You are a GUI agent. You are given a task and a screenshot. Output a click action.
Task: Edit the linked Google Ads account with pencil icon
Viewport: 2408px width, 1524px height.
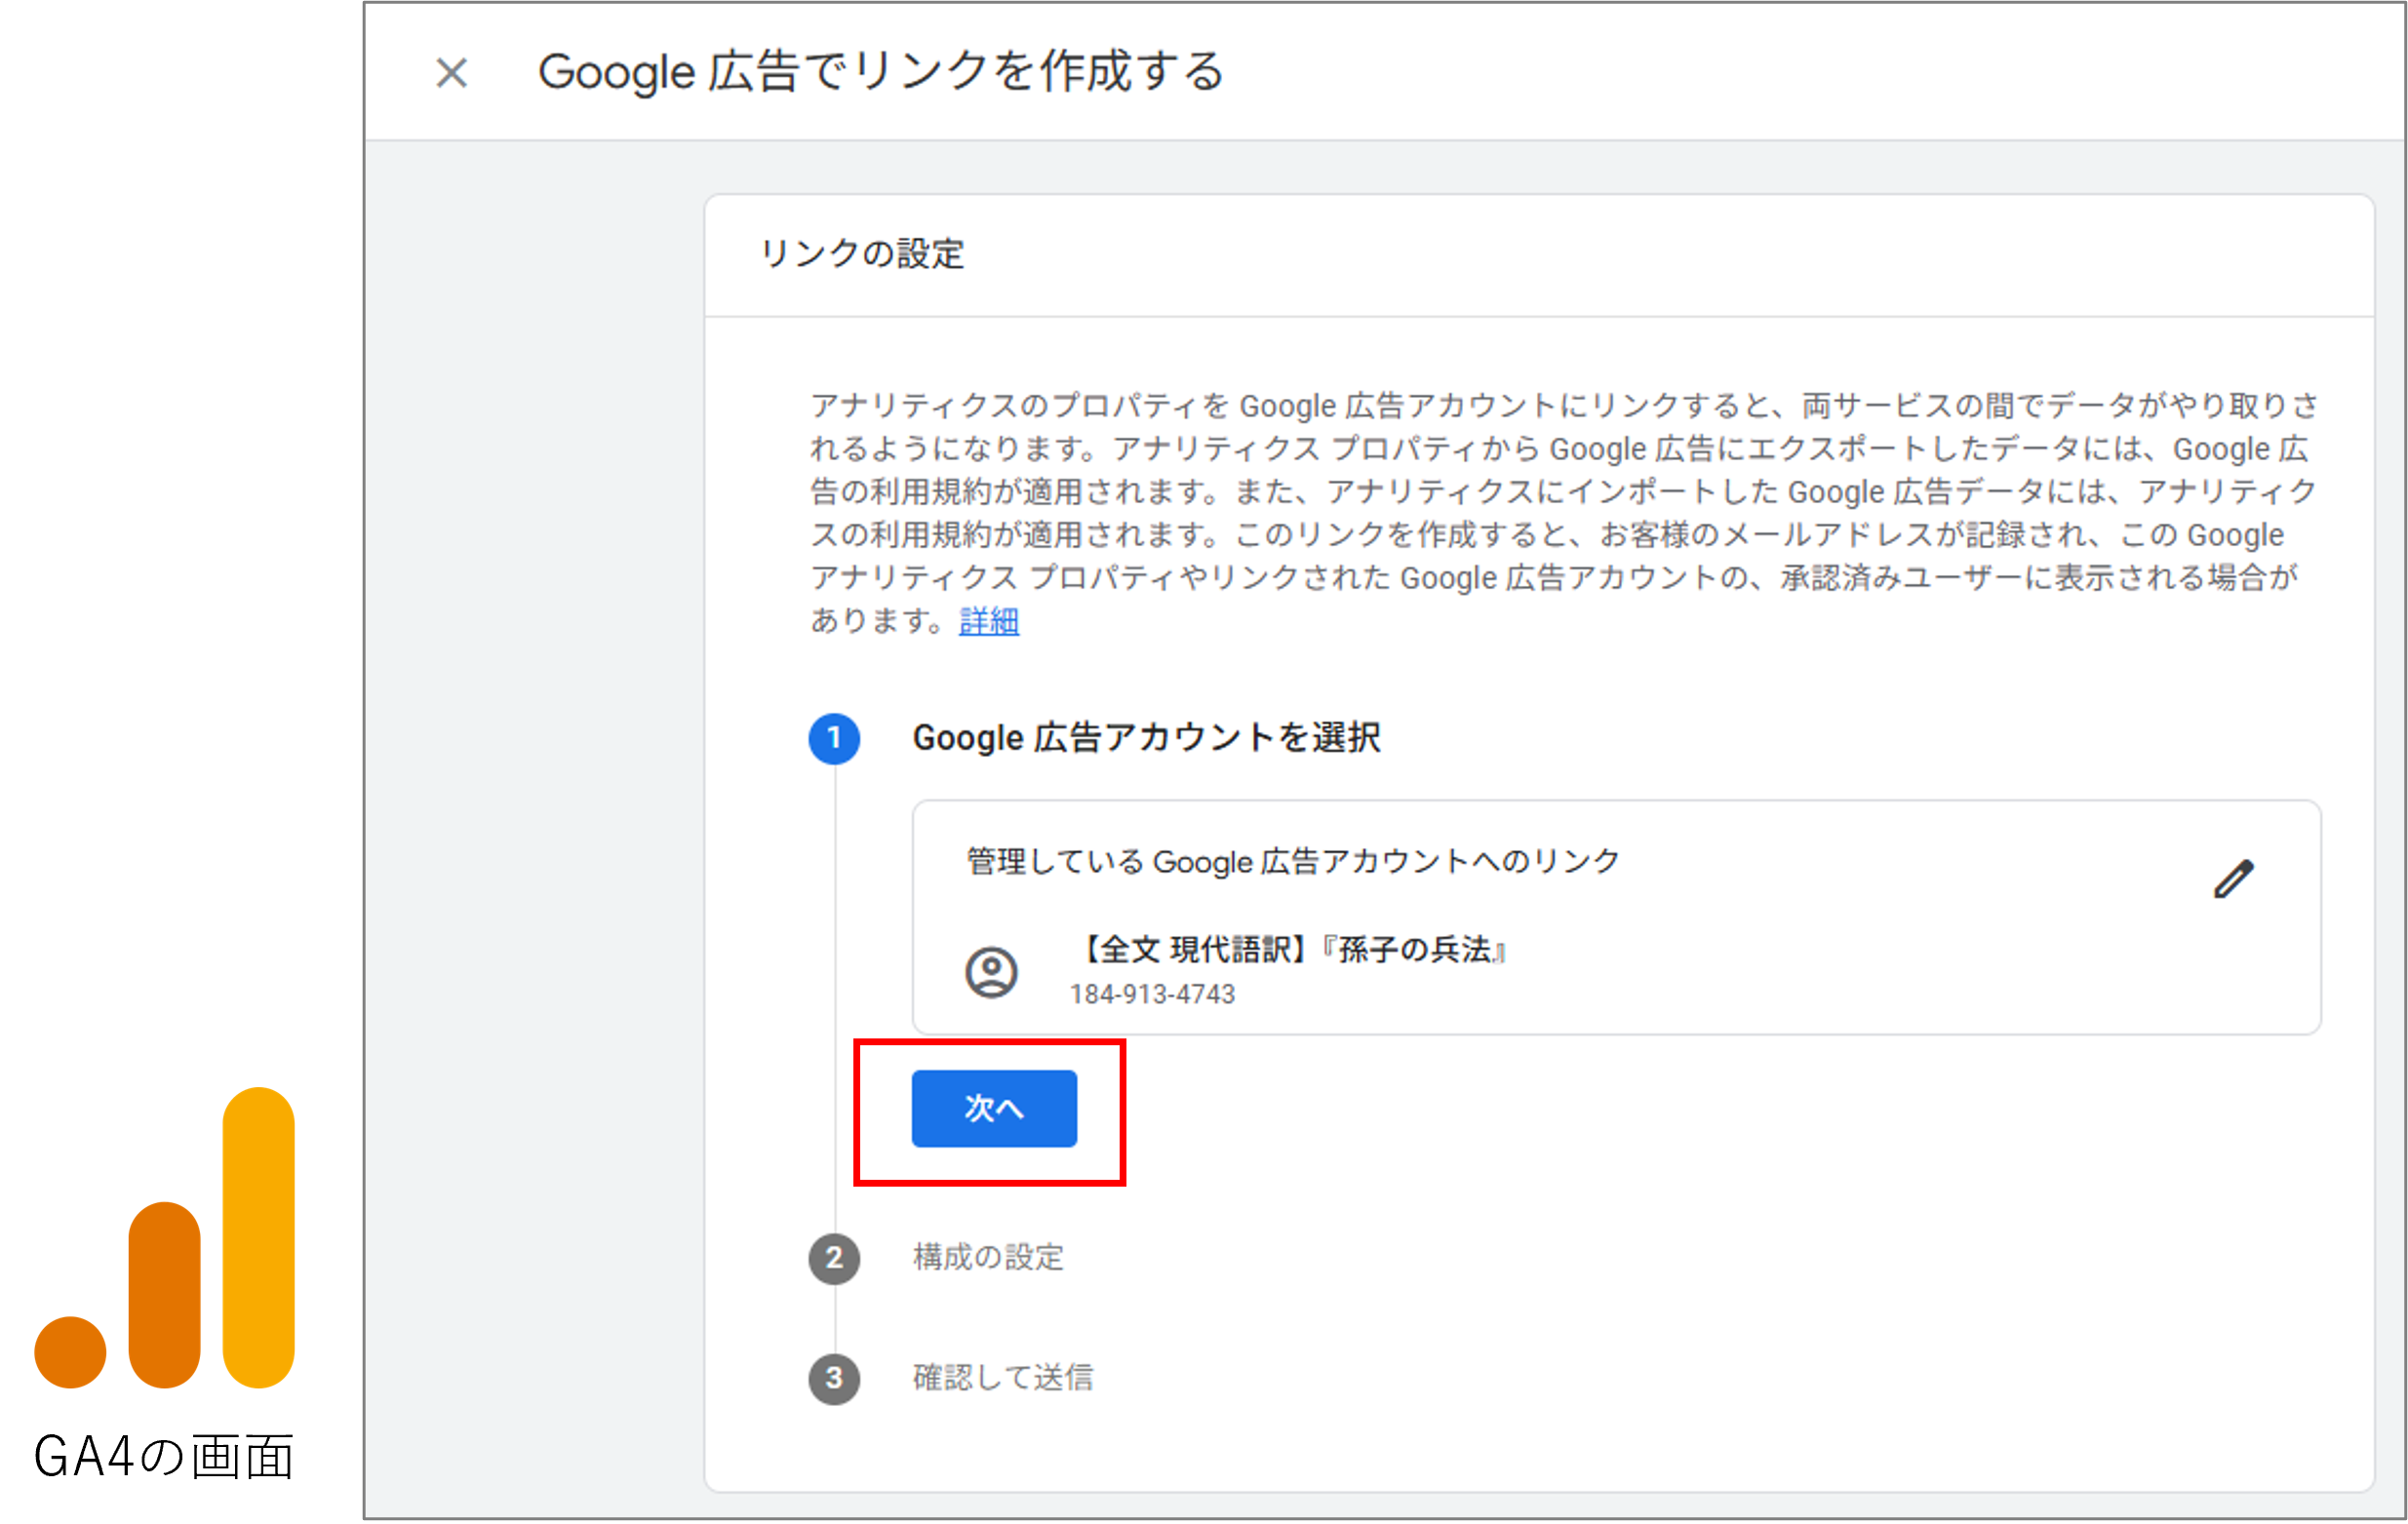pyautogui.click(x=2234, y=879)
